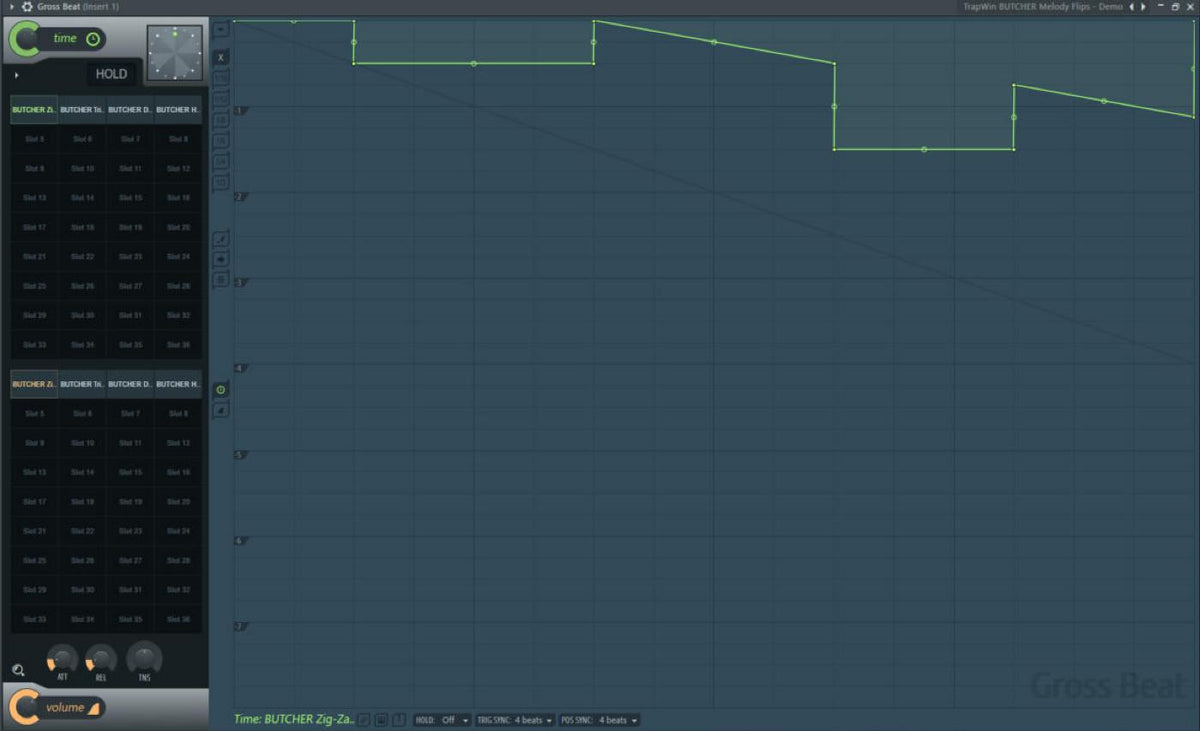The height and width of the screenshot is (731, 1200).
Task: Choose Slot 5 in the time slot bank
Action: pos(34,139)
